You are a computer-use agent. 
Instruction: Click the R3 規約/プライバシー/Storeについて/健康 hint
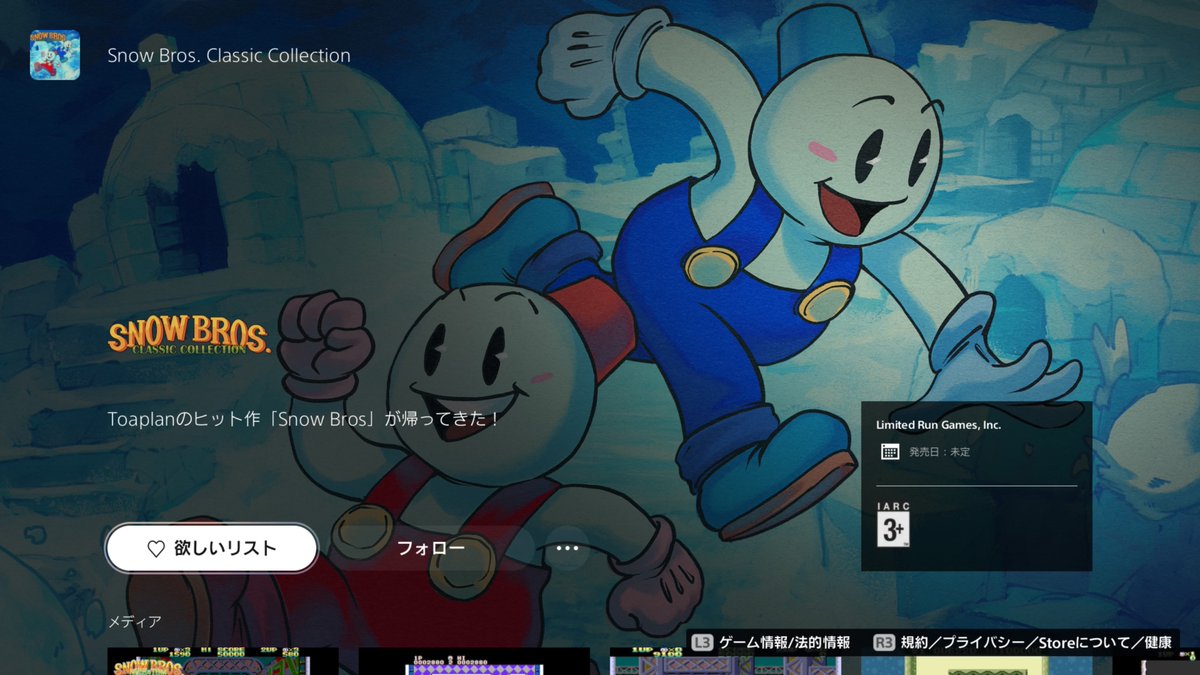(x=1022, y=642)
